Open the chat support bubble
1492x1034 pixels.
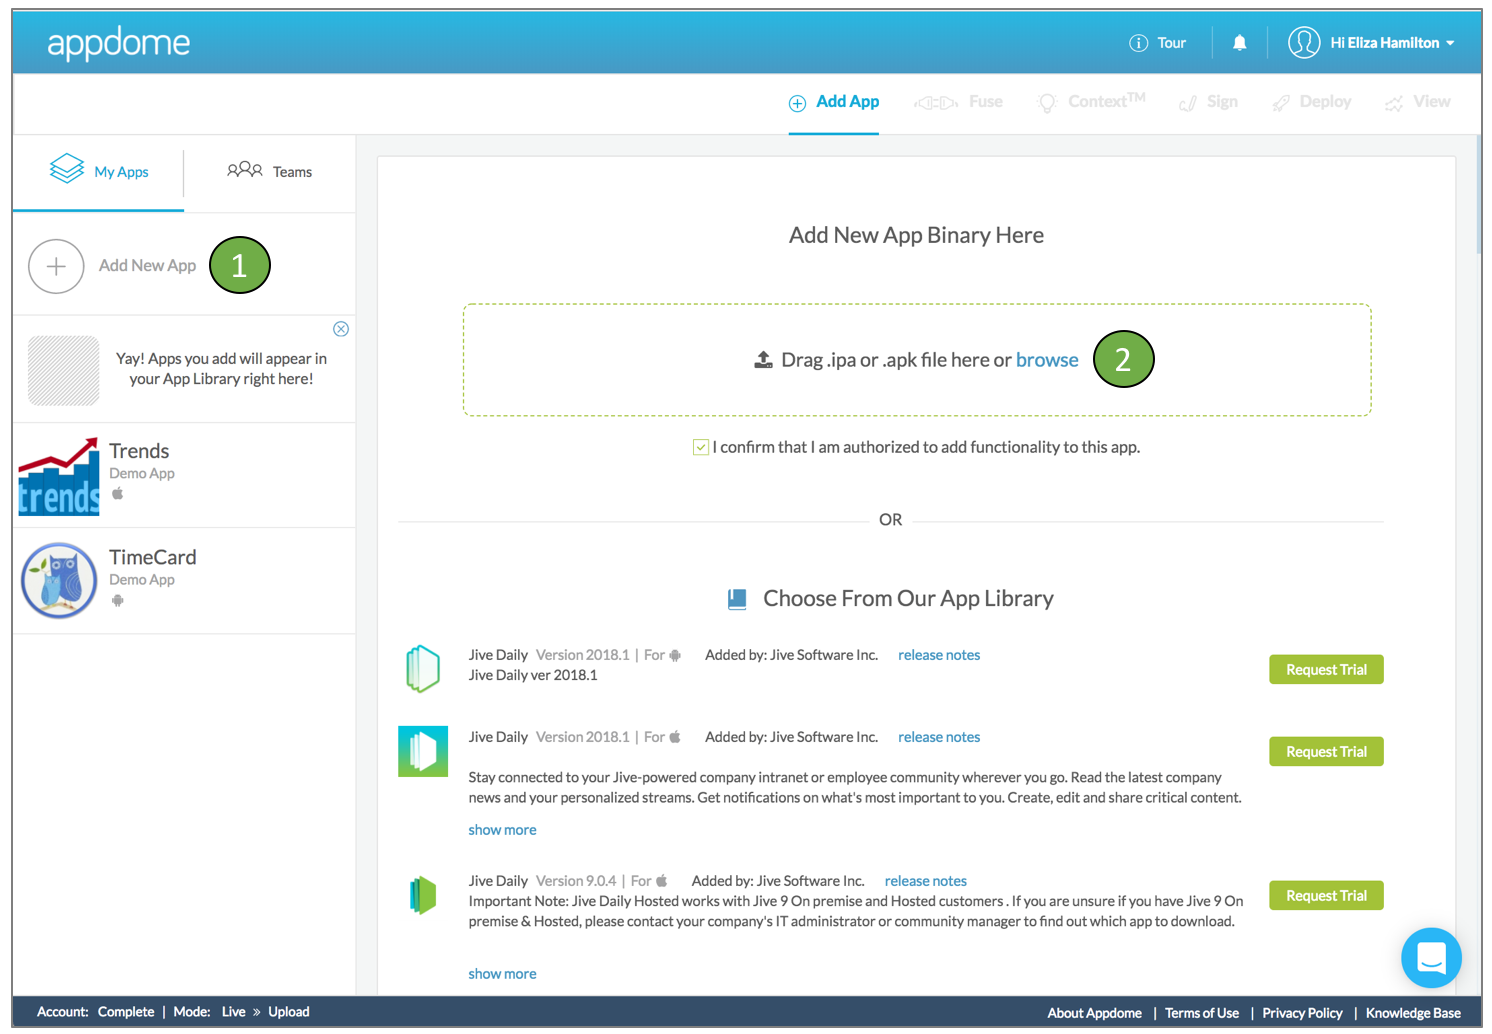[x=1431, y=958]
